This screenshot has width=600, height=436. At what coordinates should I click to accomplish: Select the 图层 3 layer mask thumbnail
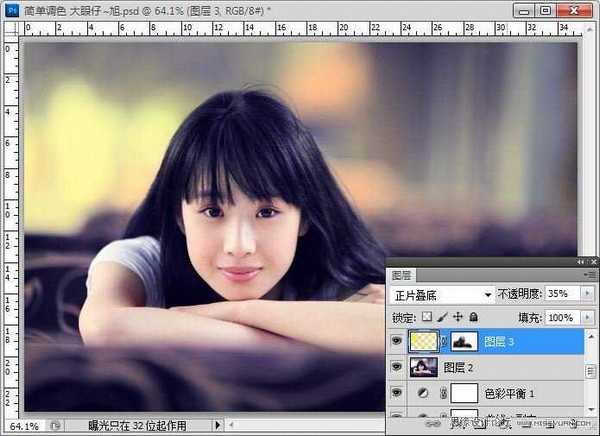(x=464, y=341)
